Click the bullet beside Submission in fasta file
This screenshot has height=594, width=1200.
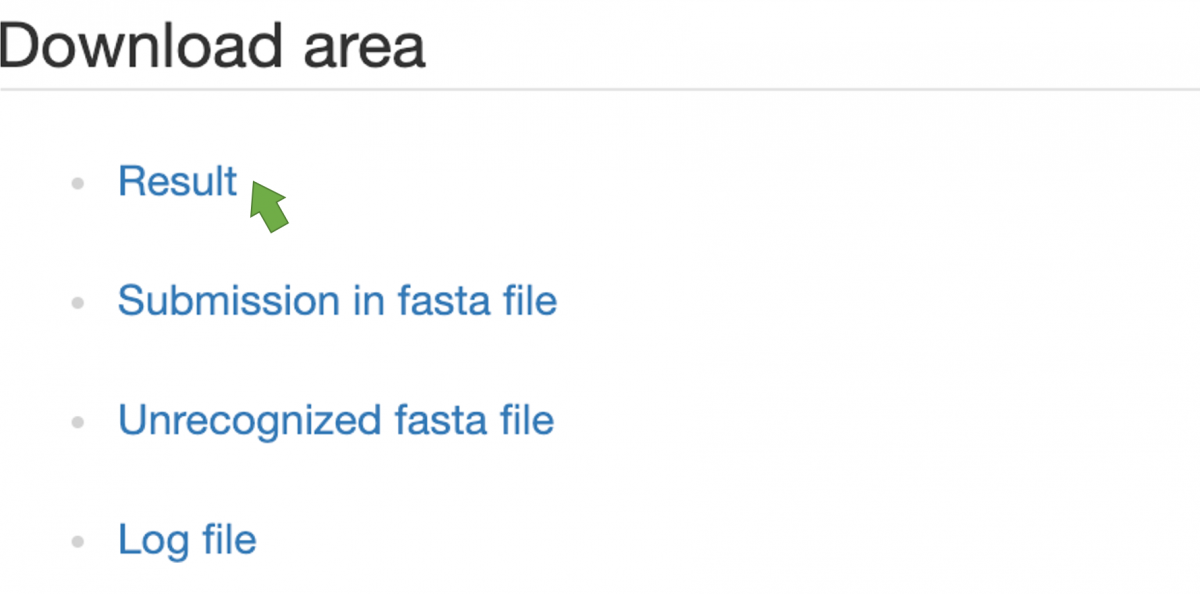click(x=77, y=304)
